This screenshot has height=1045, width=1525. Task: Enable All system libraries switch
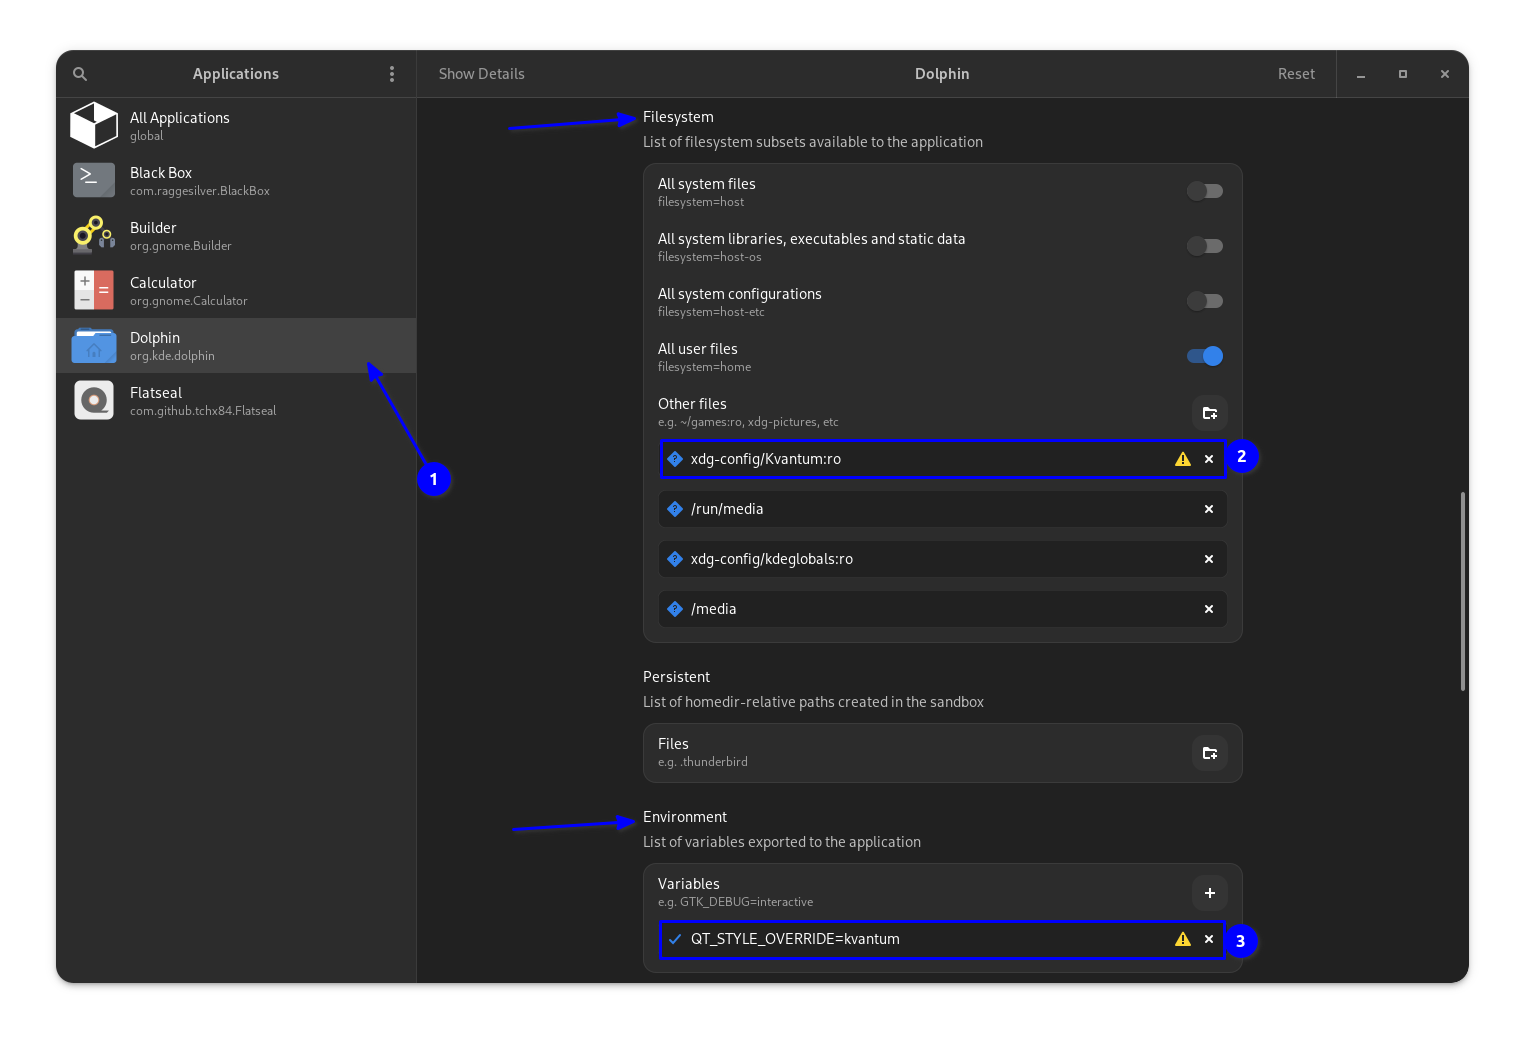coord(1205,246)
